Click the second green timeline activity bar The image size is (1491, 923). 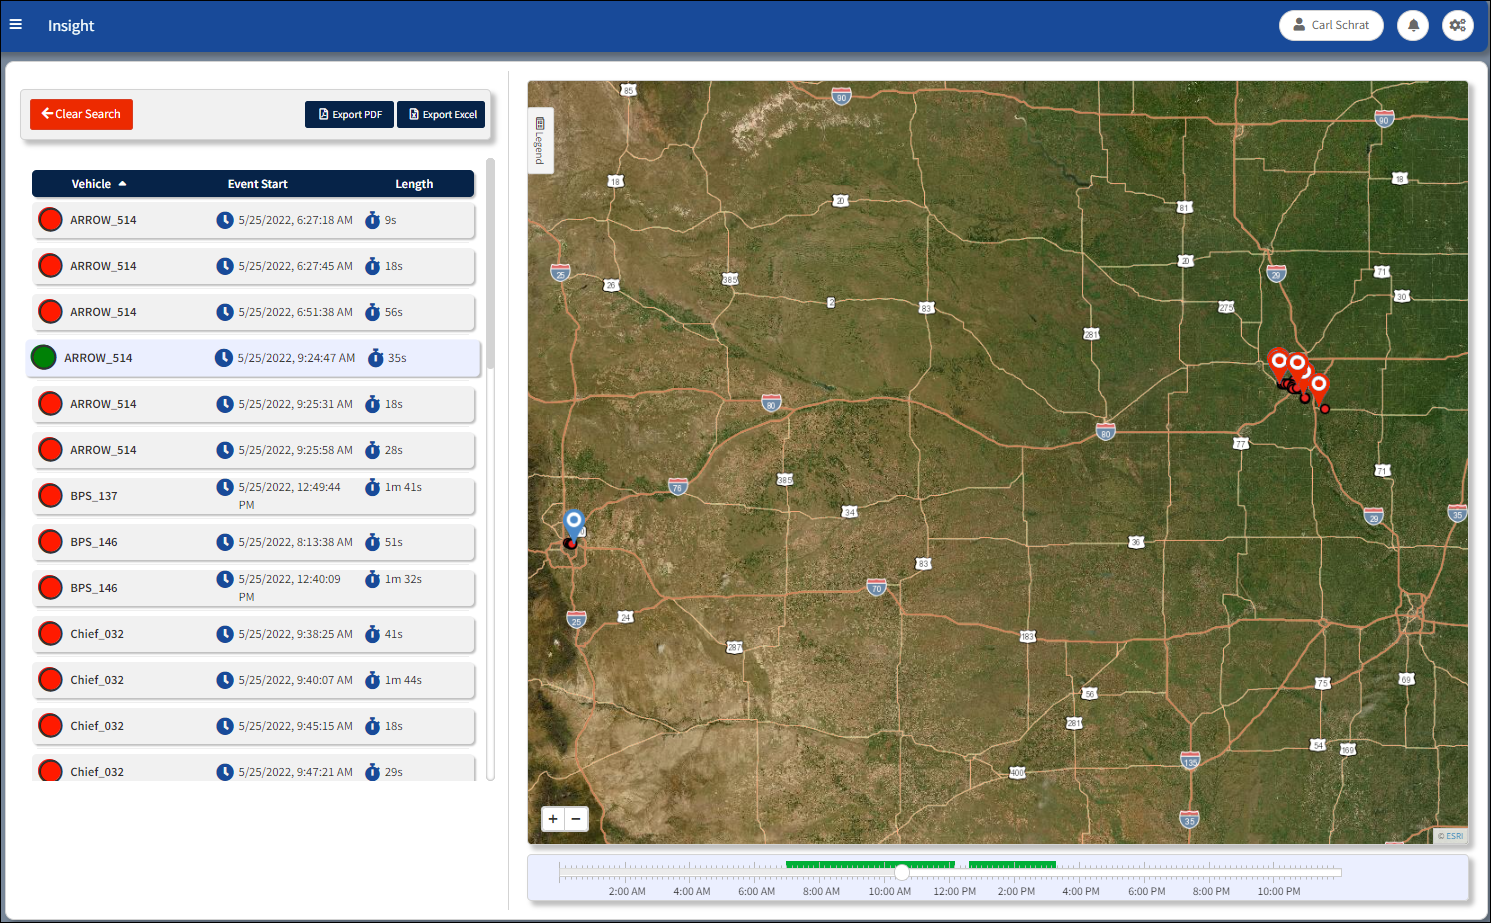1012,865
